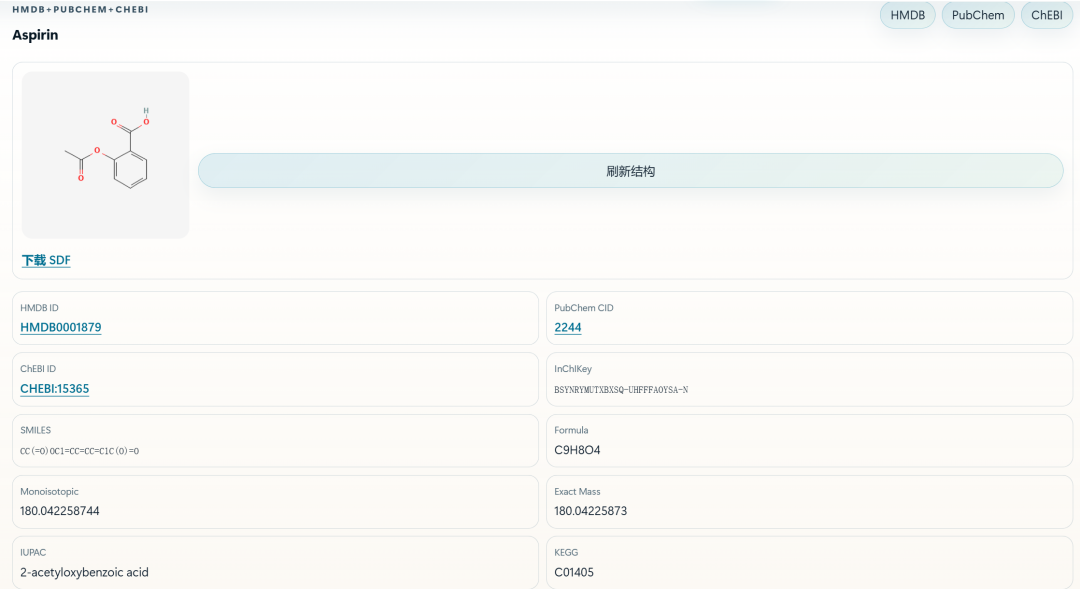Click the HMDB+PUBCHEM+CHEBI header label
The width and height of the screenshot is (1080, 589).
(80, 10)
